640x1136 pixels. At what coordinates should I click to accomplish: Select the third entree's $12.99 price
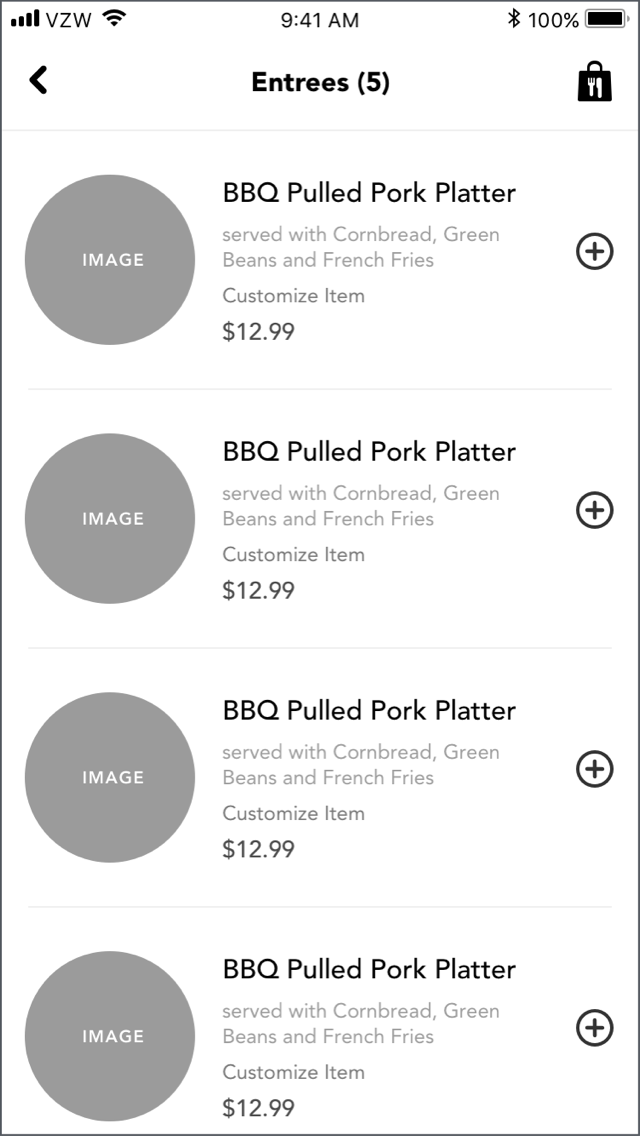(x=258, y=849)
